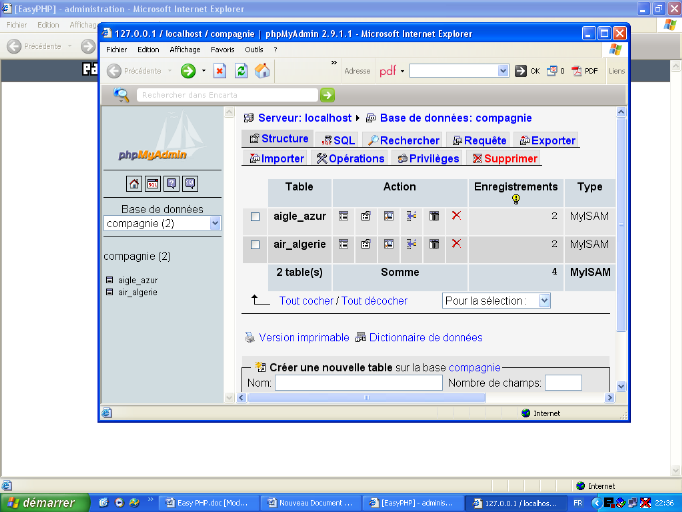Screen dimensions: 682x512
Task: Open Structure icon in aigle_azur row
Action: click(366, 216)
